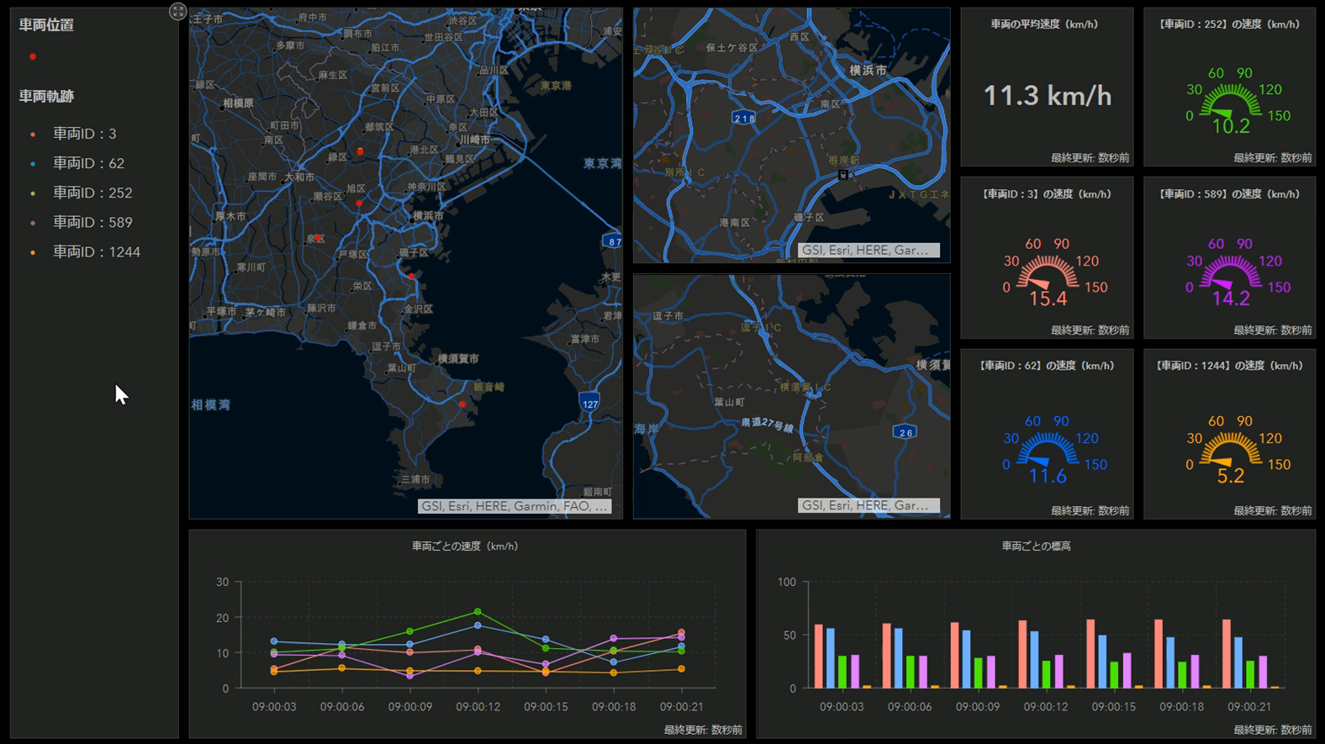Screen dimensions: 1325x744
Task: Click the route 218 shield on the Yokohama map
Action: coord(743,118)
